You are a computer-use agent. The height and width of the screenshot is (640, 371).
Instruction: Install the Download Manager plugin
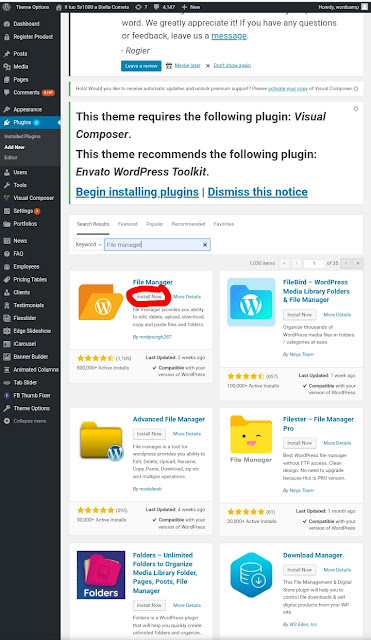tap(299, 570)
